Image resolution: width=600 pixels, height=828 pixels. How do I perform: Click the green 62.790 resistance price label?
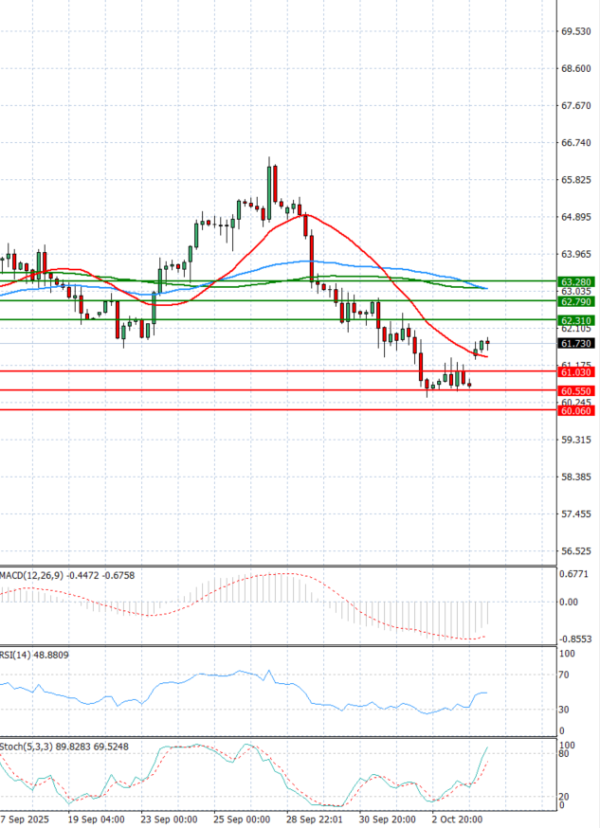576,301
